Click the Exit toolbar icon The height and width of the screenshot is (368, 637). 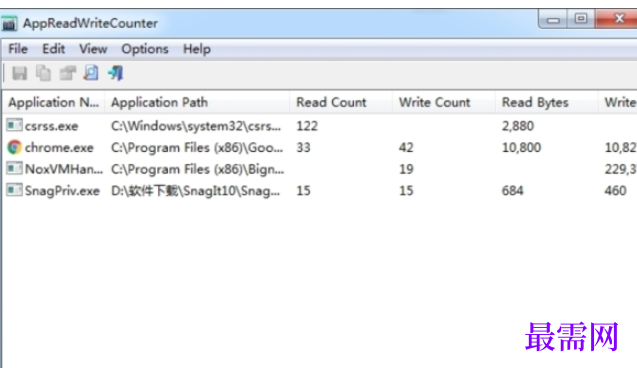click(115, 73)
